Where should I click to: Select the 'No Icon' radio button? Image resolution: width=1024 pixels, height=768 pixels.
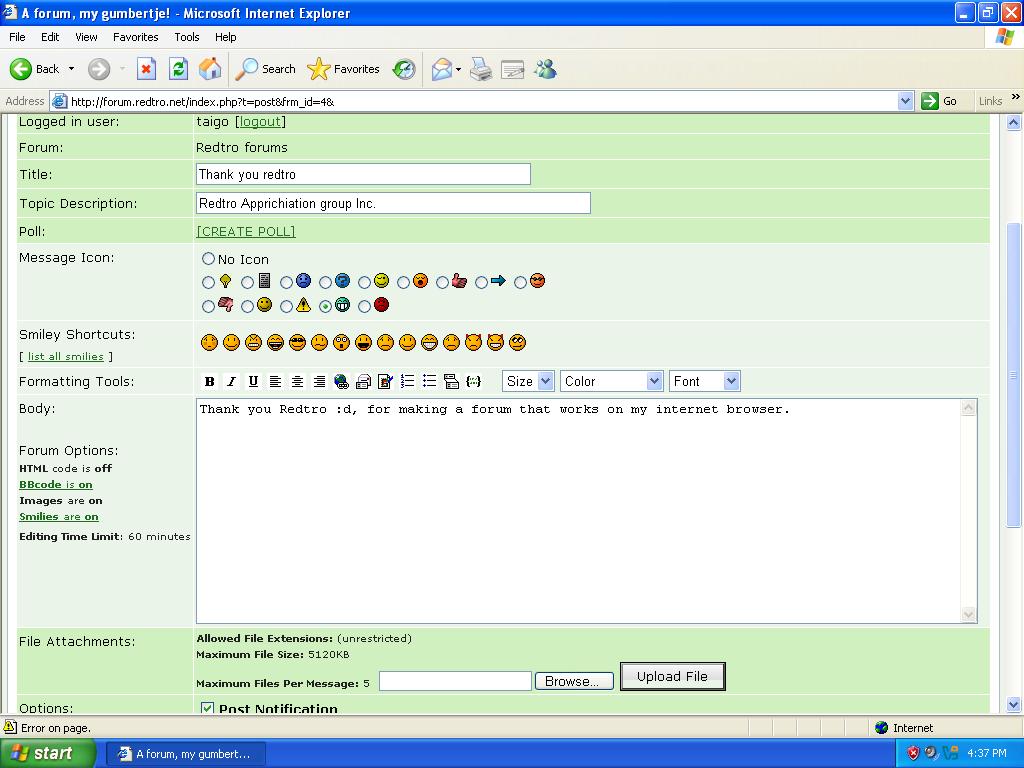(x=208, y=259)
